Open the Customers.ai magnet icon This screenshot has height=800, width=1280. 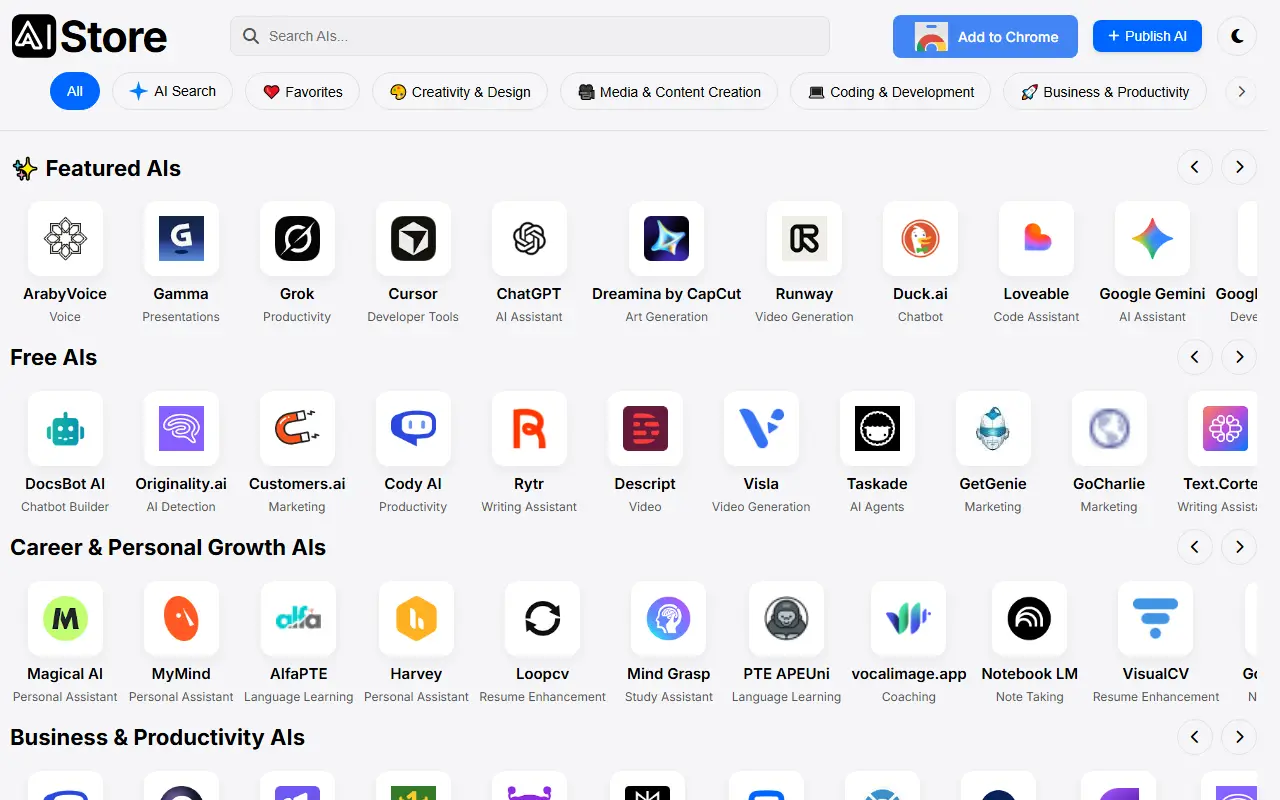coord(297,429)
